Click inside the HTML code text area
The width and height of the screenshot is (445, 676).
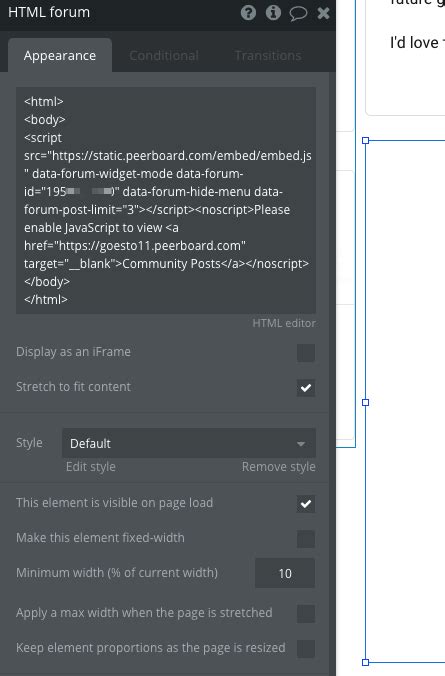[166, 200]
